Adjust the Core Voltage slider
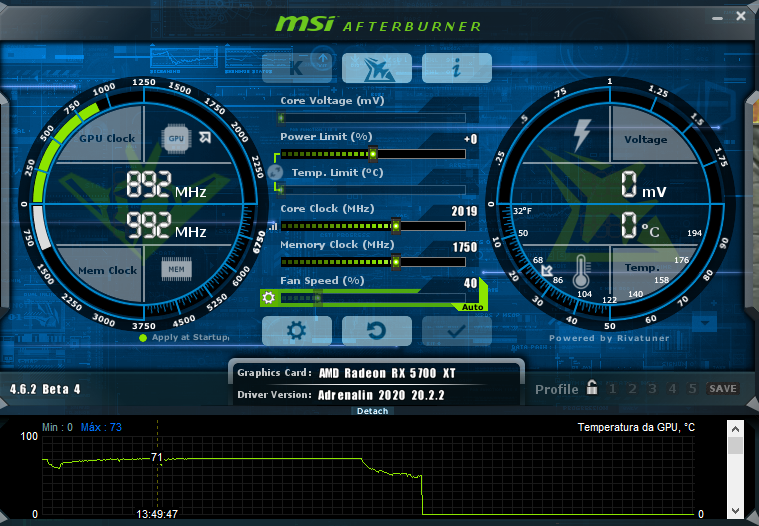 (x=373, y=118)
